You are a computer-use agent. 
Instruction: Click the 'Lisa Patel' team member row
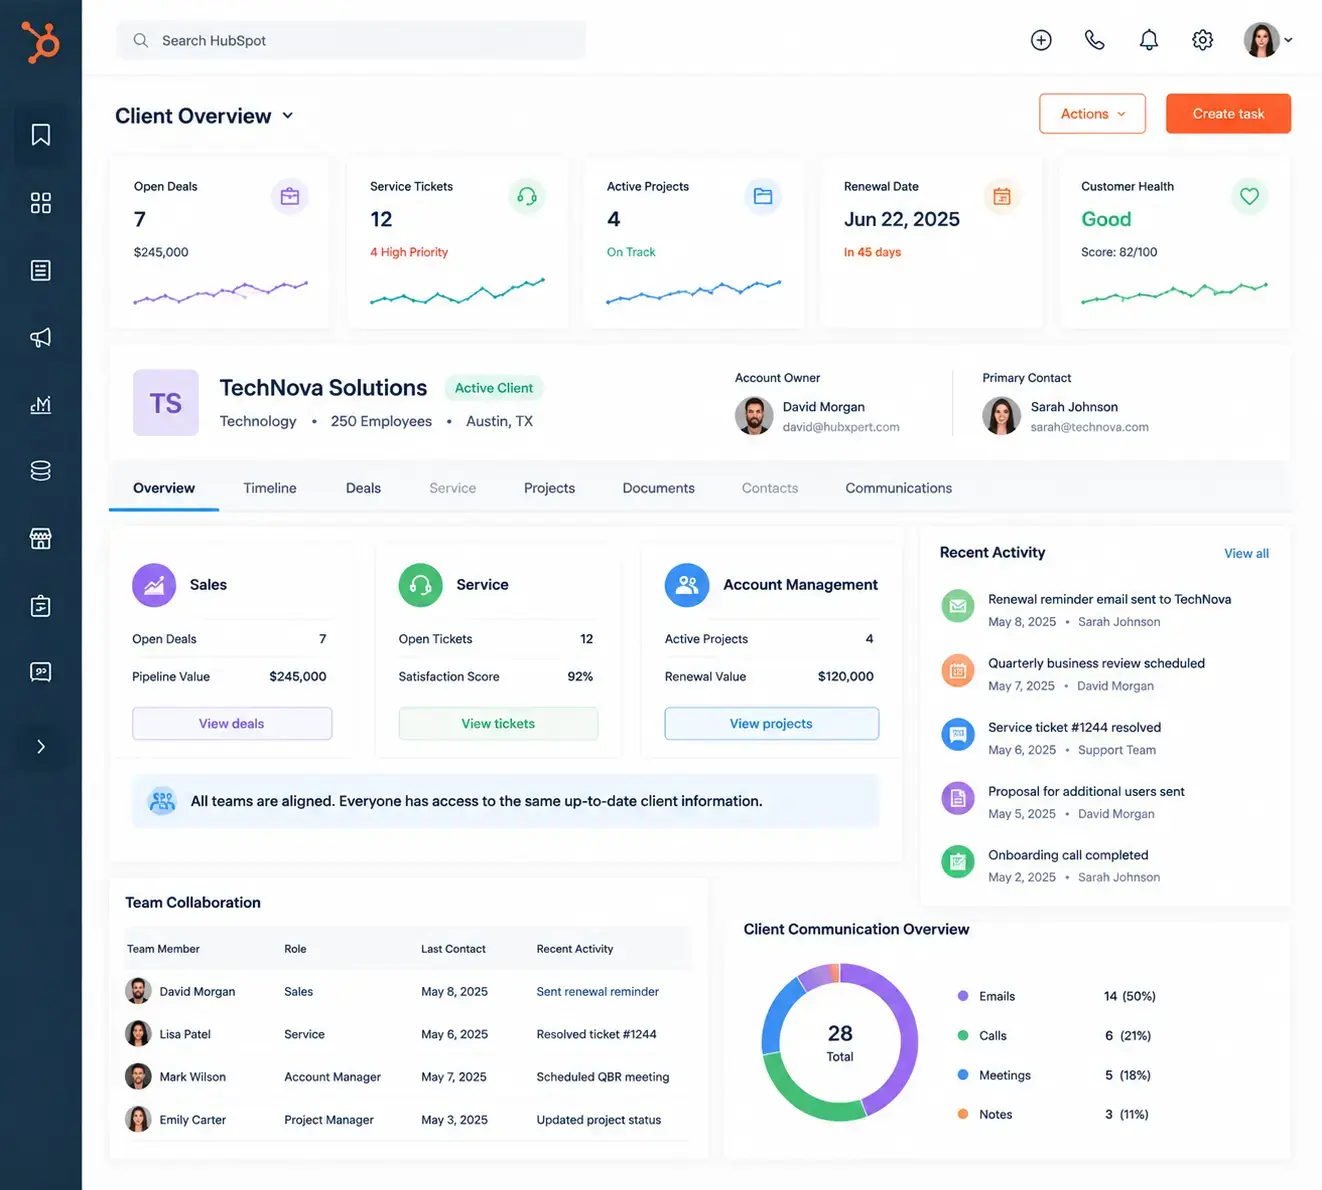tap(407, 1034)
